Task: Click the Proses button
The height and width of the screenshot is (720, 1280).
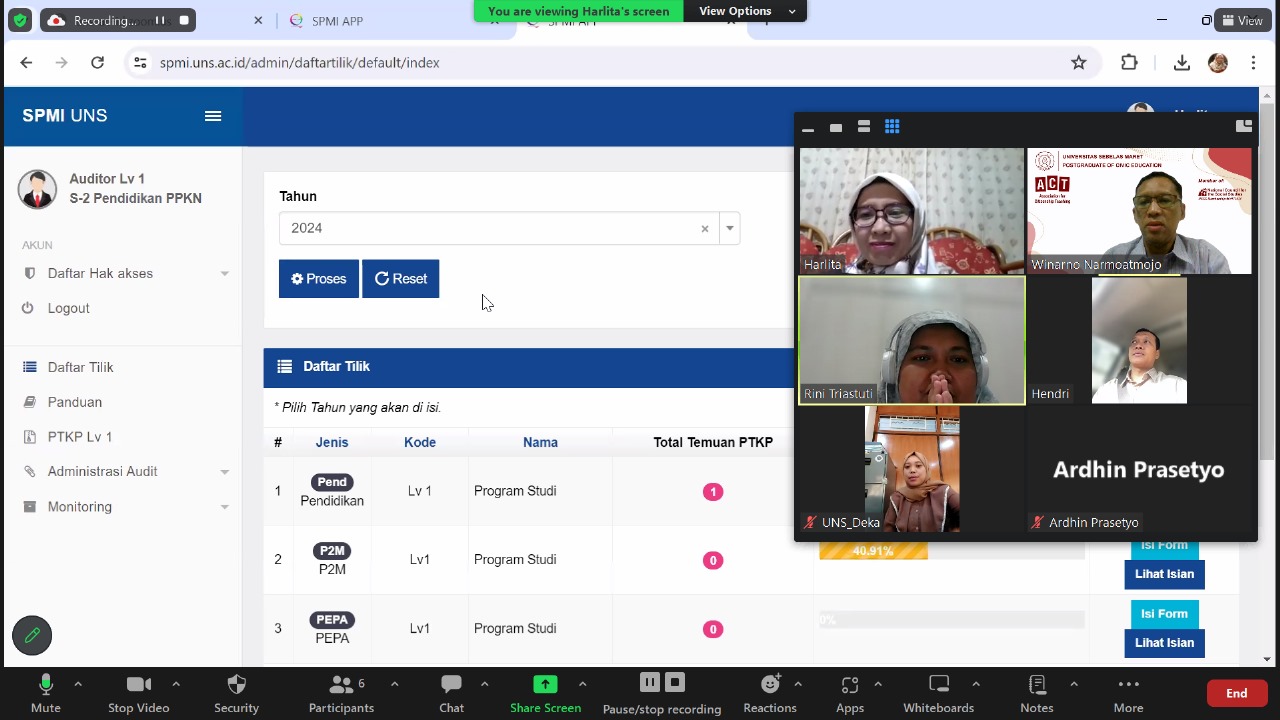Action: 318,279
